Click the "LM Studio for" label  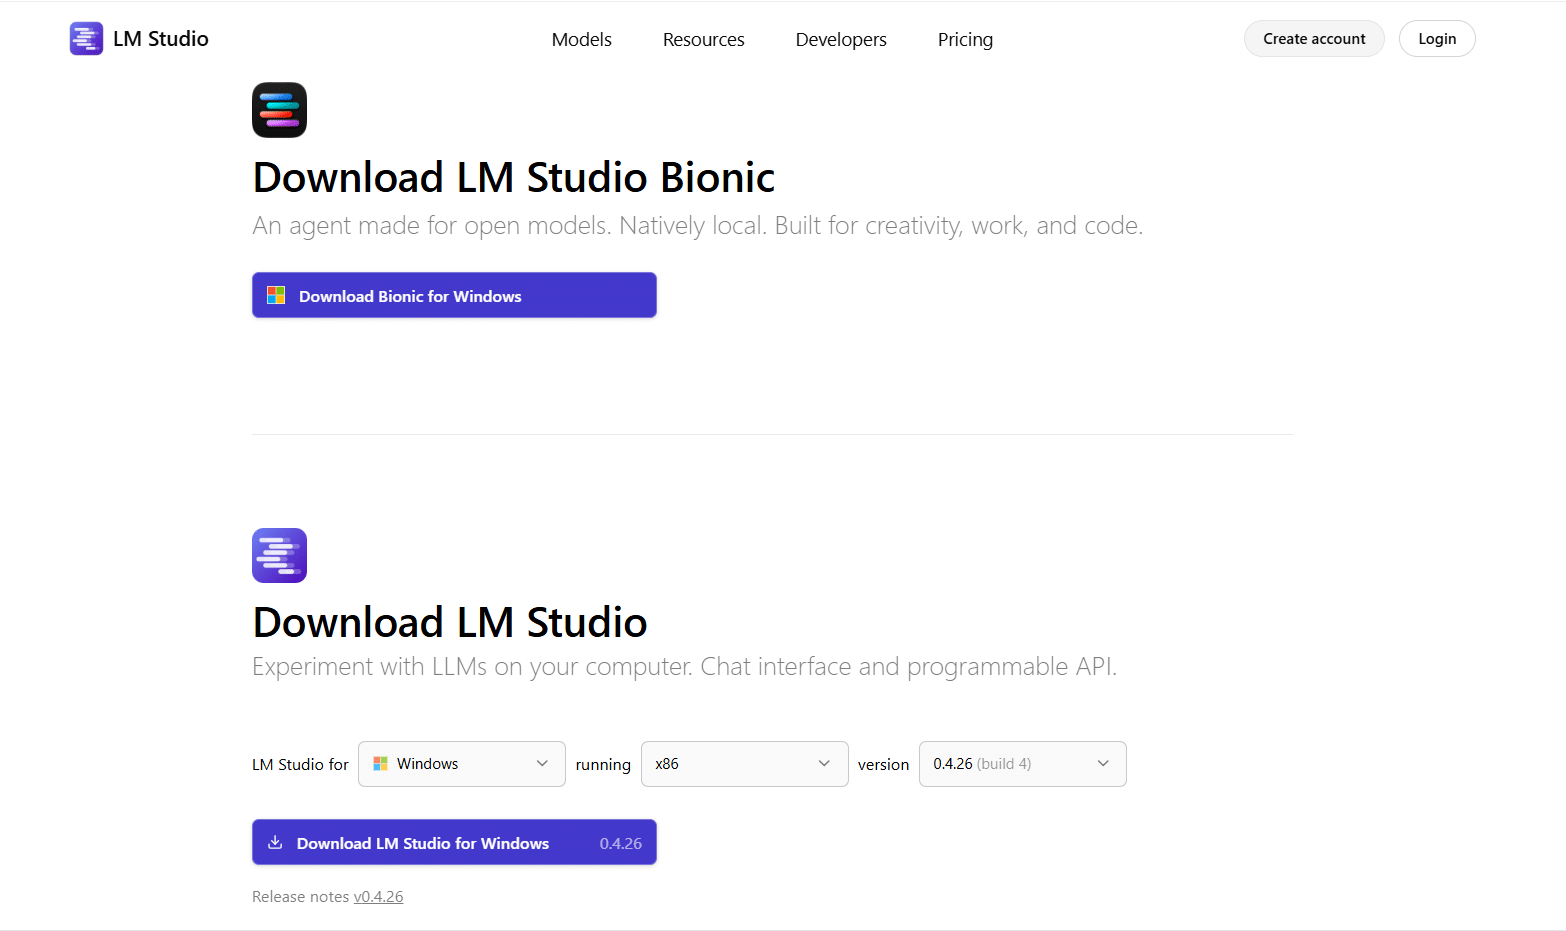300,764
